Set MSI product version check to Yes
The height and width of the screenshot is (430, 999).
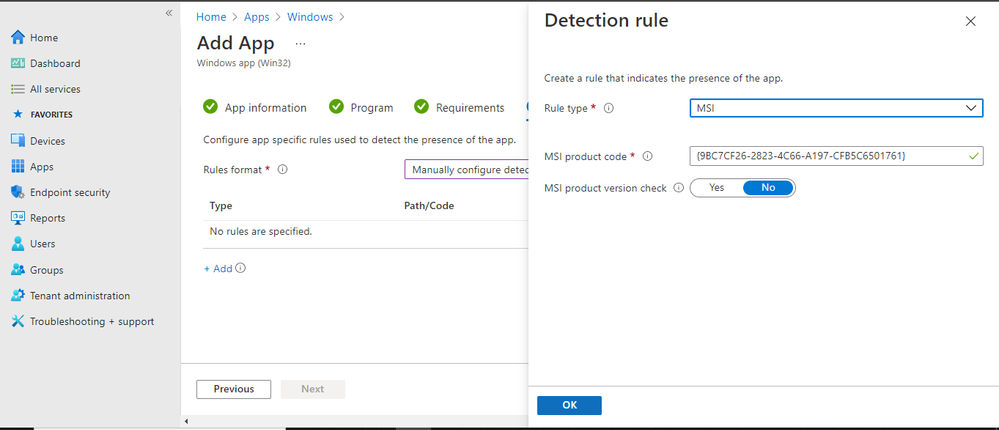point(716,188)
